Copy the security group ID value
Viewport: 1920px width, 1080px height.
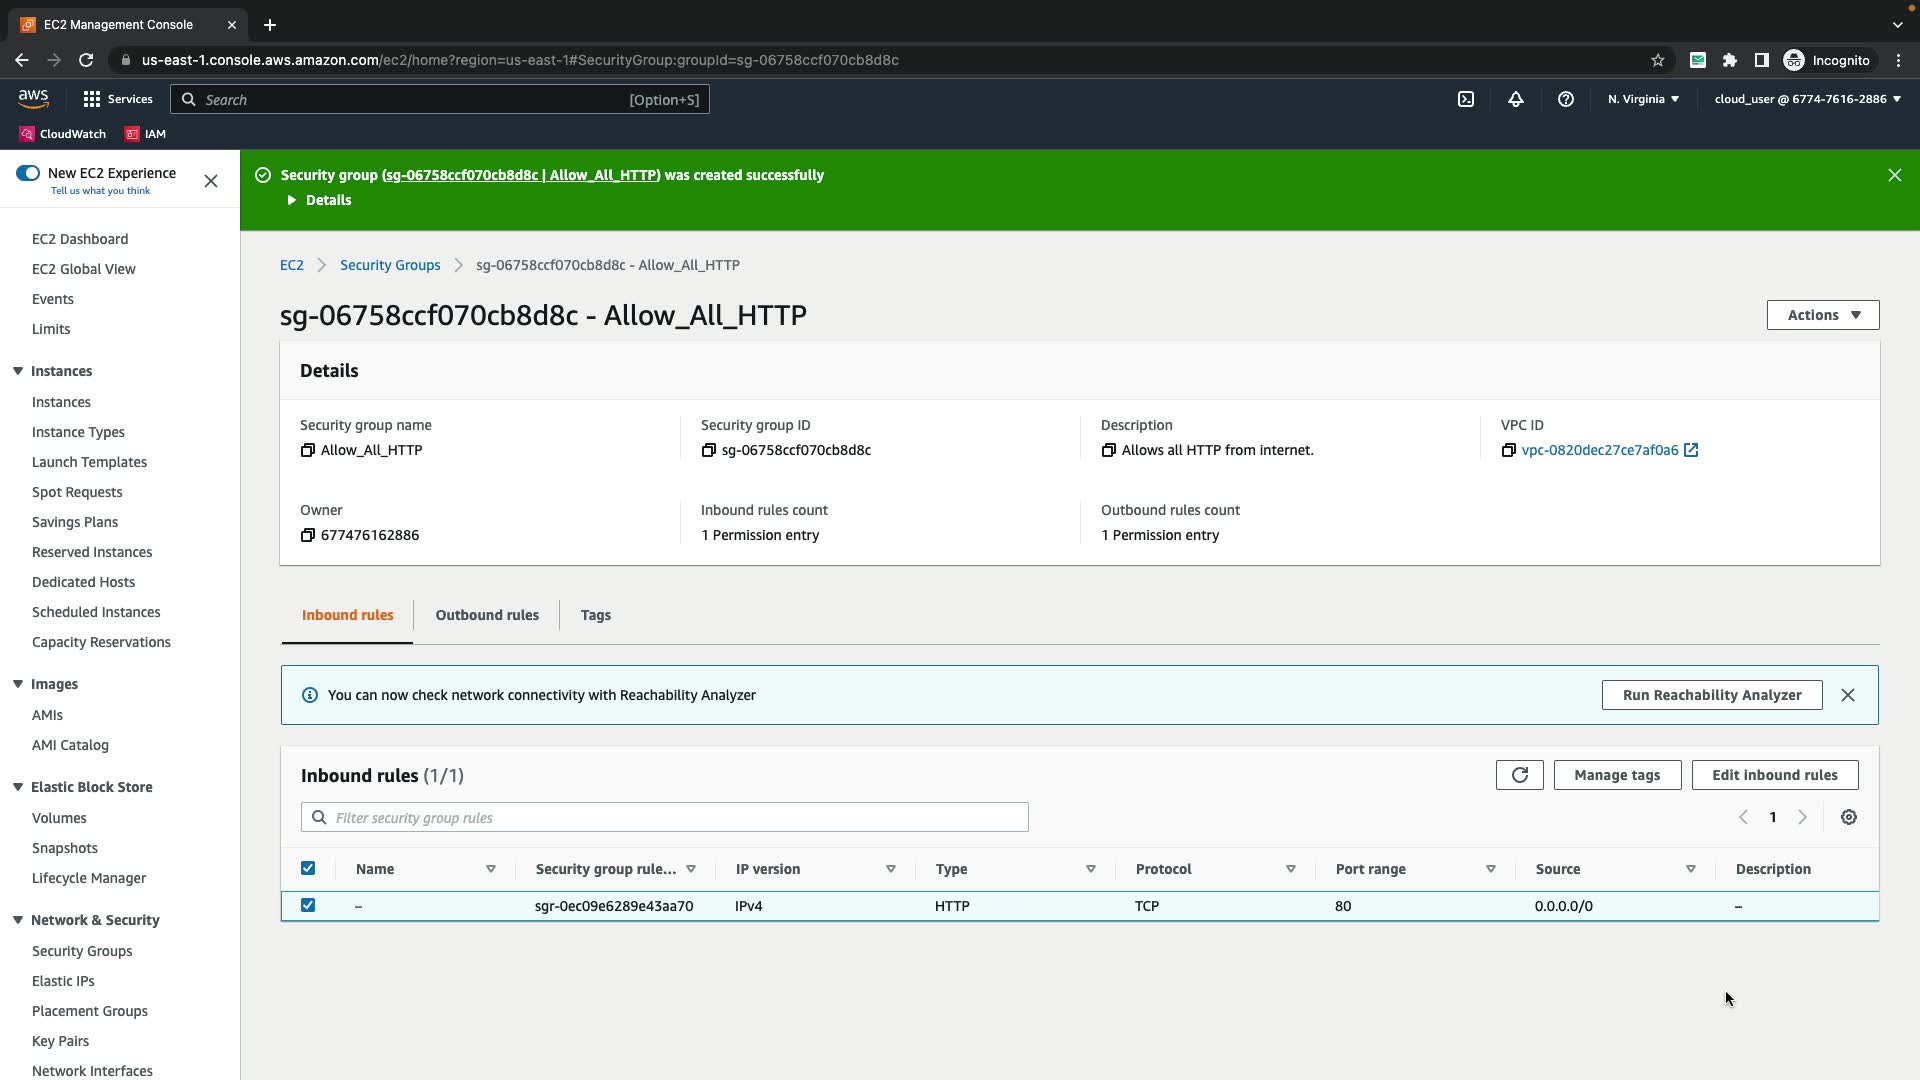tap(708, 450)
